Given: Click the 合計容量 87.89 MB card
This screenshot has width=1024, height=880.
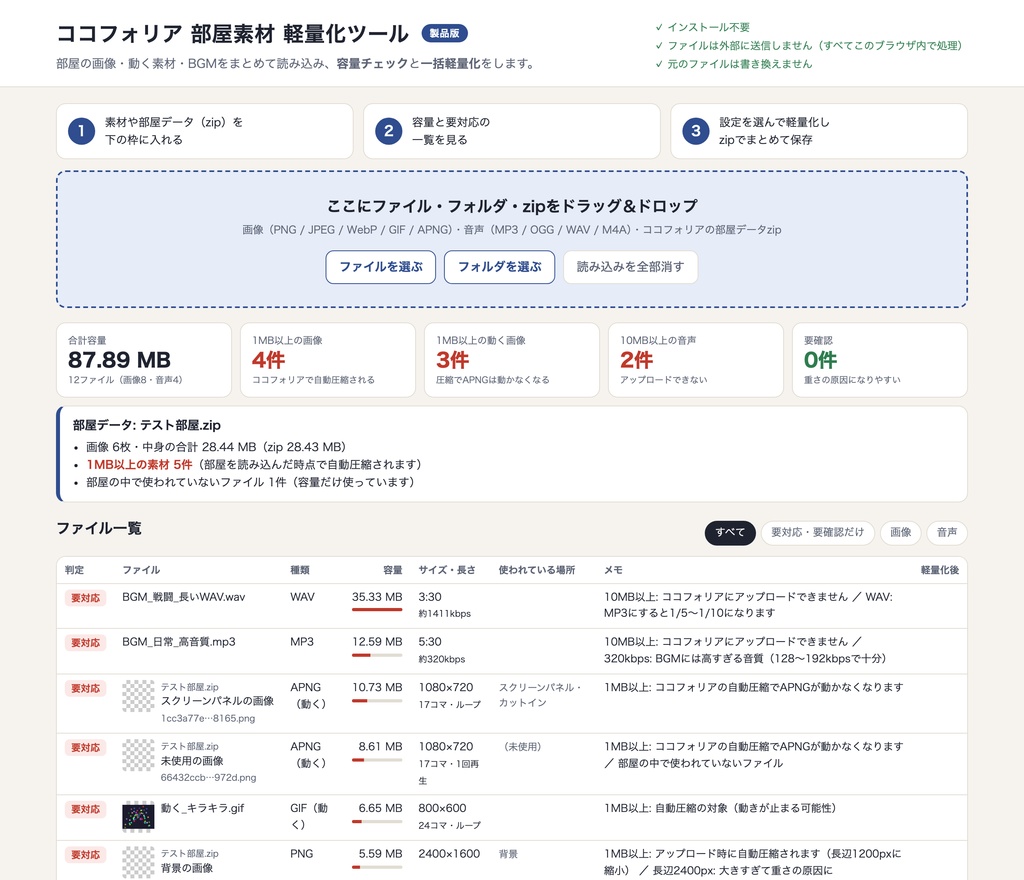Looking at the screenshot, I should point(144,360).
